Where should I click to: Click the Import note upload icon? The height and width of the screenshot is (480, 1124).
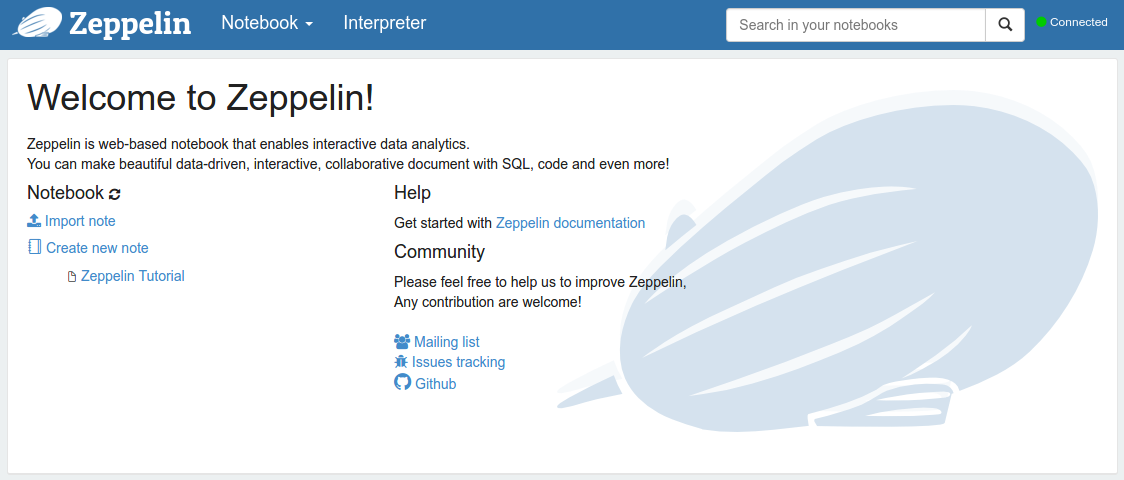[34, 221]
